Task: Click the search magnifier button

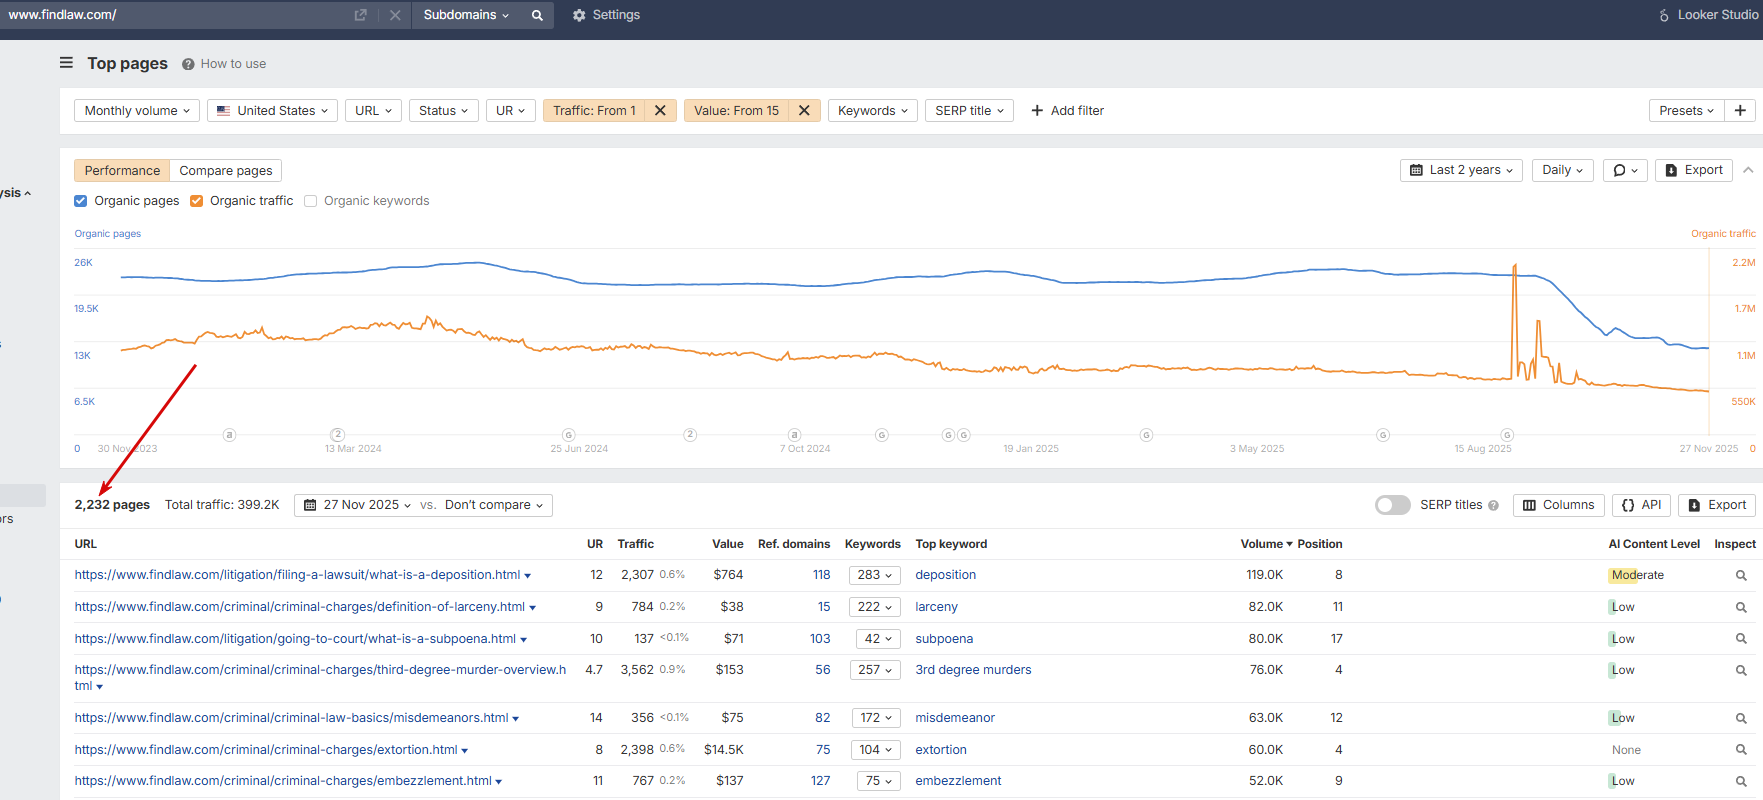Action: pos(537,15)
